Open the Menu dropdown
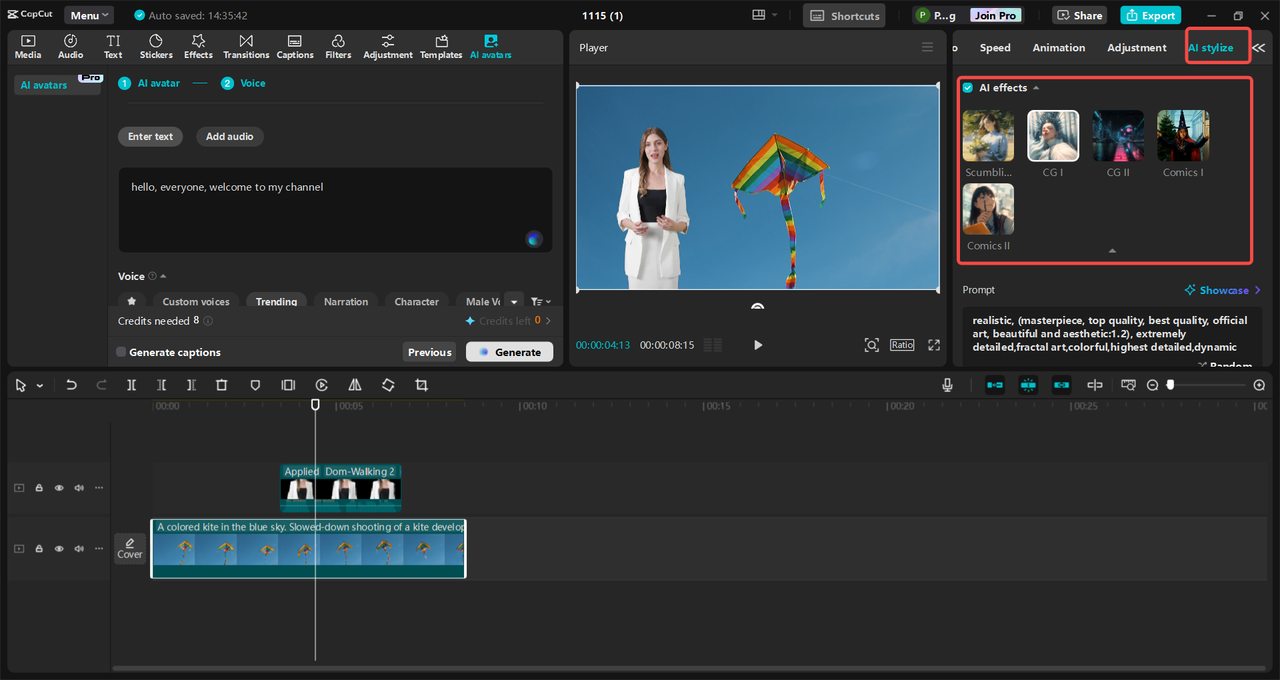The height and width of the screenshot is (680, 1280). point(89,15)
